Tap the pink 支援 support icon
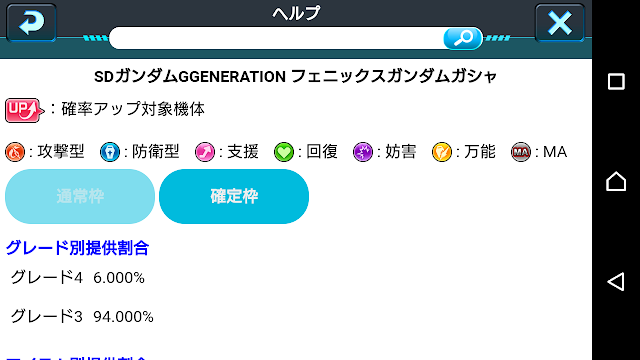The width and height of the screenshot is (640, 360). click(205, 152)
